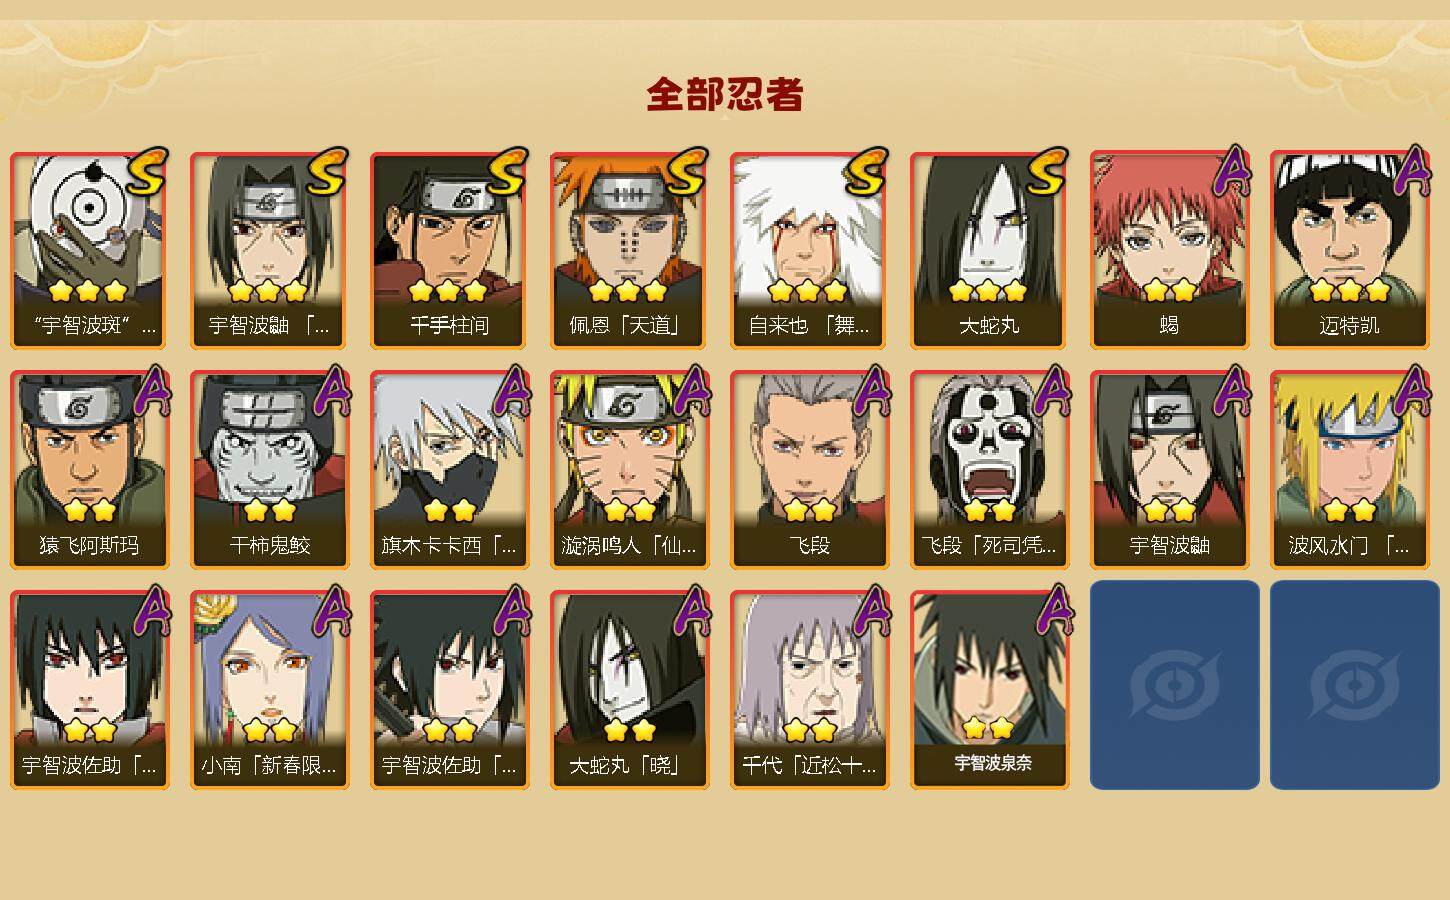Screen dimensions: 1450x900
Task: Click the 全部忍者 heading tab
Action: [x=725, y=95]
